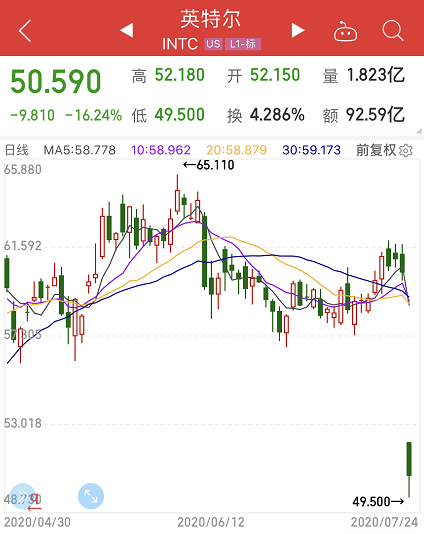Expand quote details via corner triangle

coord(419,131)
